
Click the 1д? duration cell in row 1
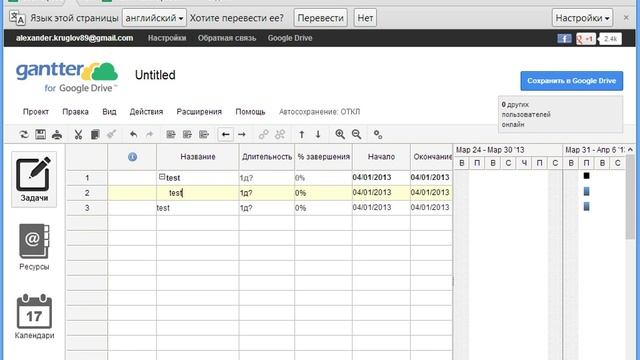(267, 178)
